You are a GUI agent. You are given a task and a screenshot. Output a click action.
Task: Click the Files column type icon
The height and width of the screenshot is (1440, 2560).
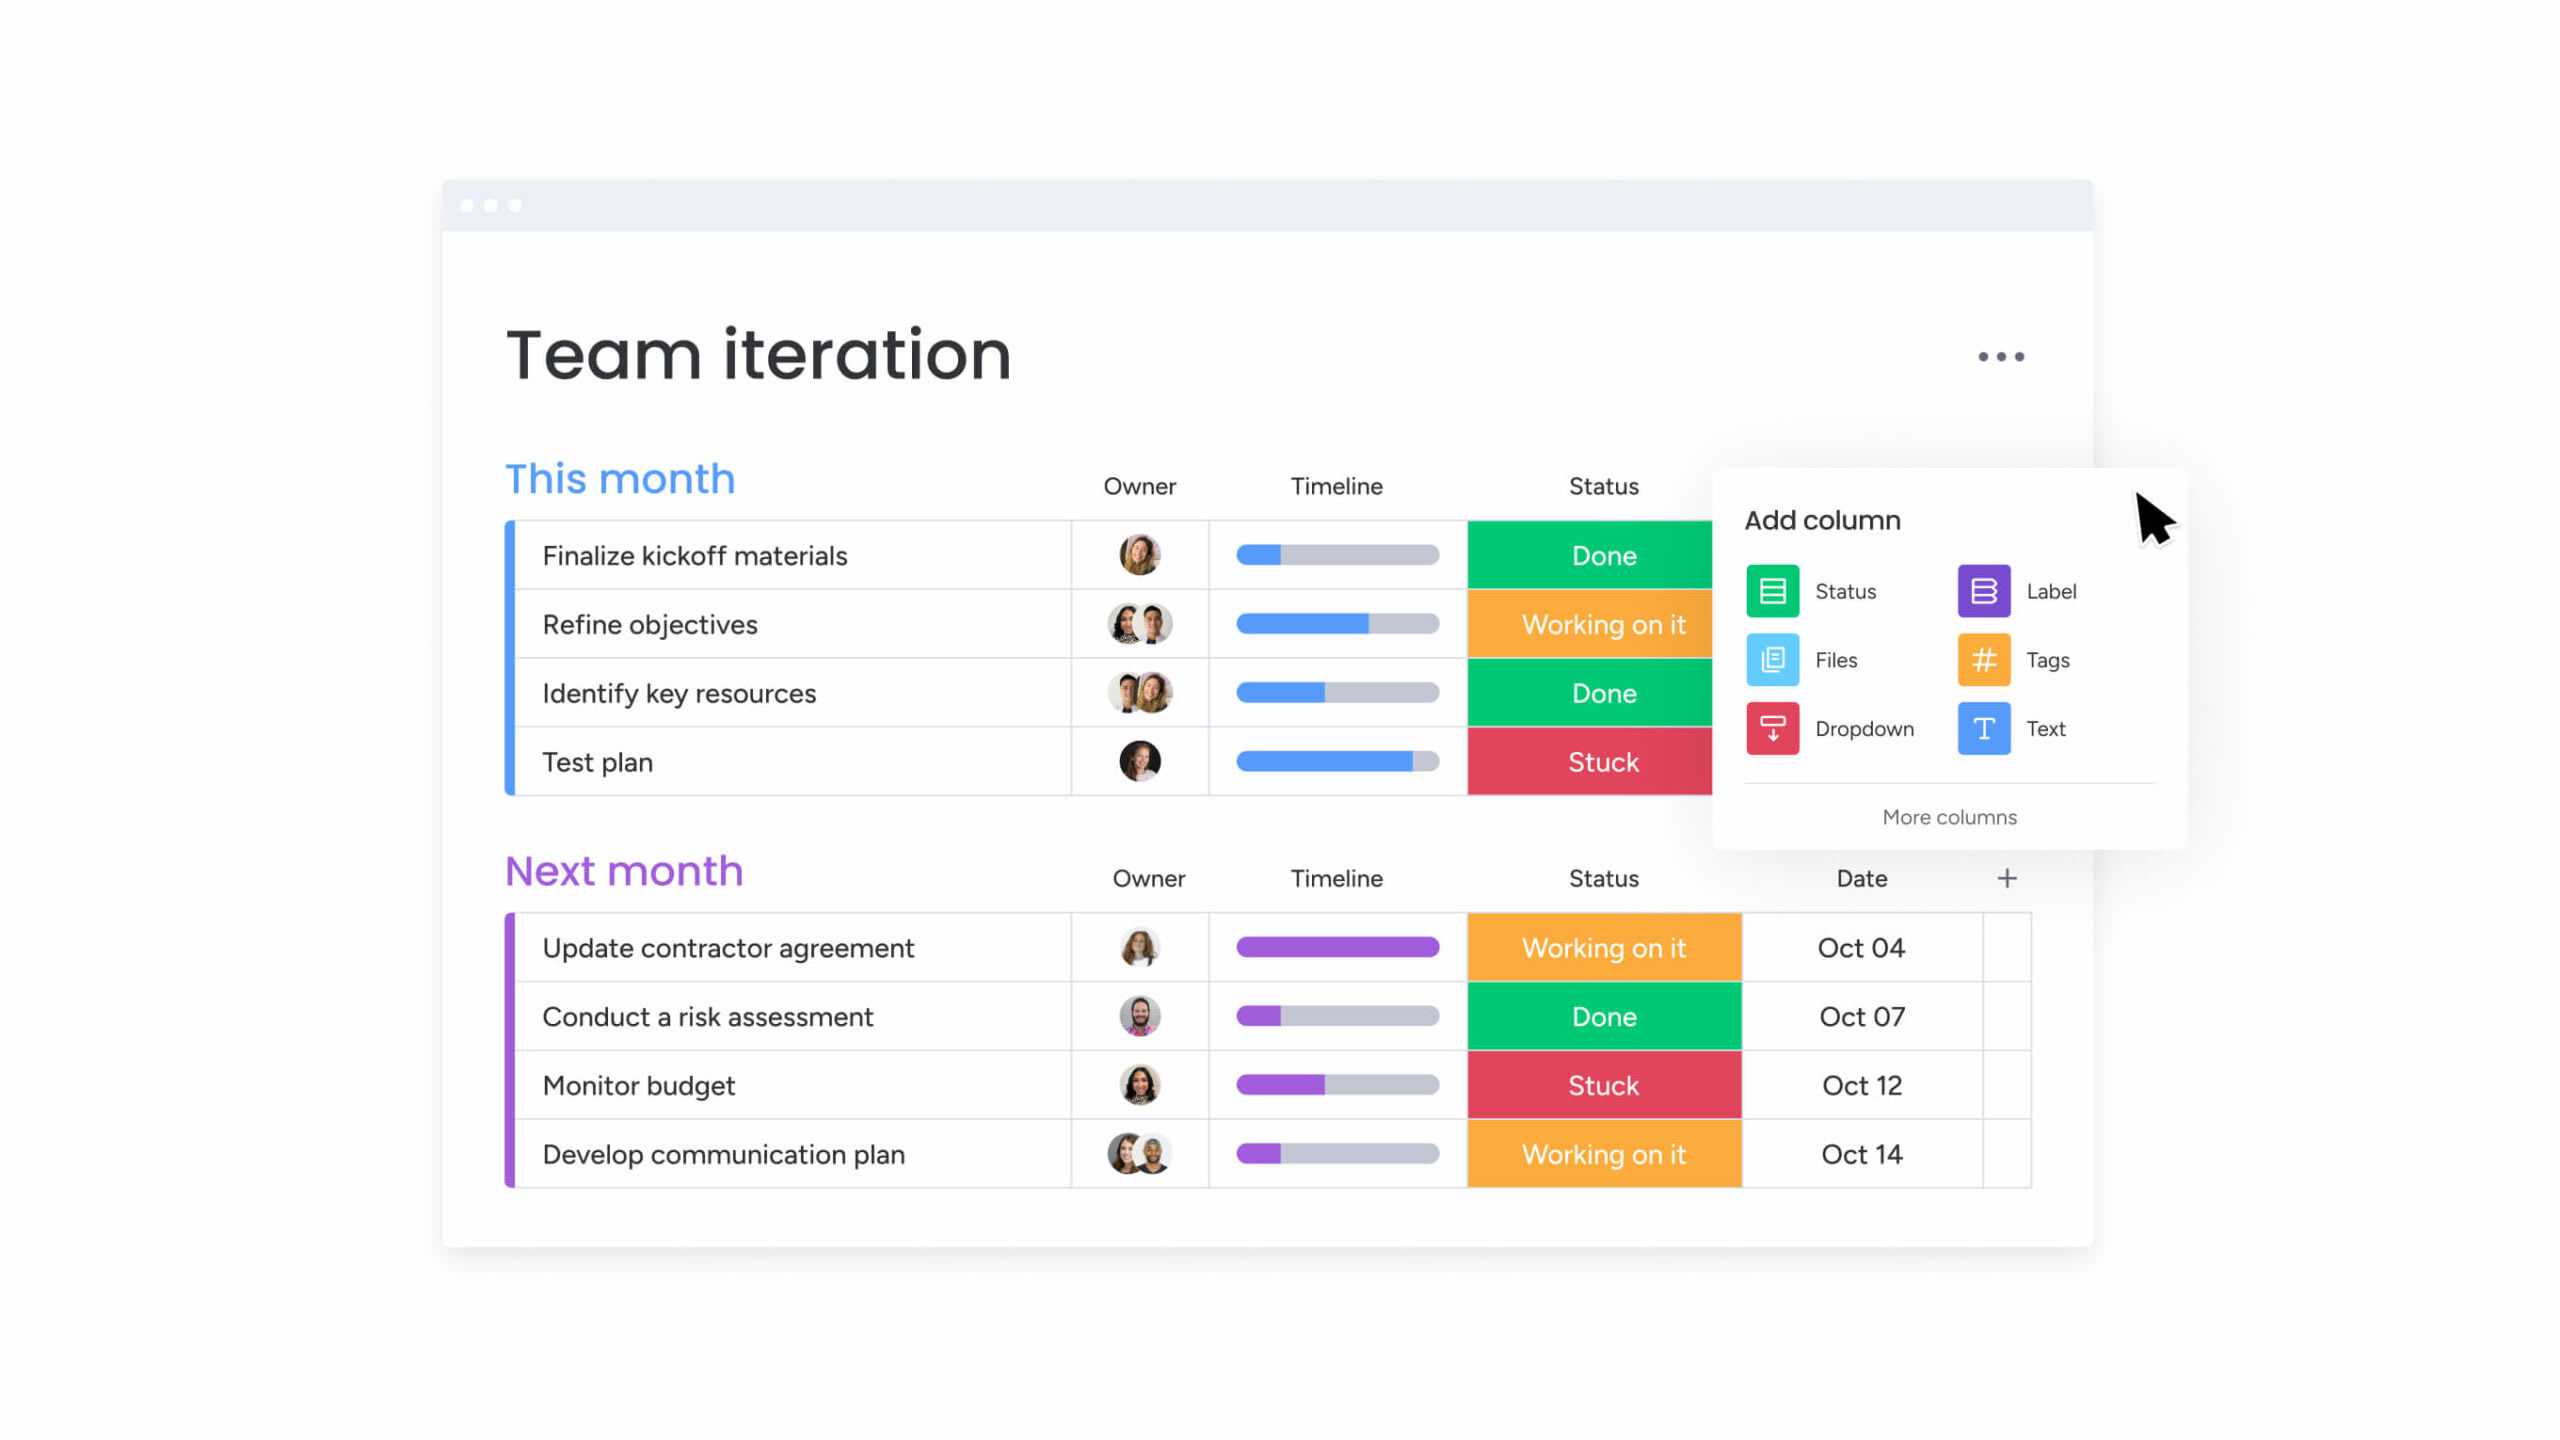click(x=1772, y=658)
